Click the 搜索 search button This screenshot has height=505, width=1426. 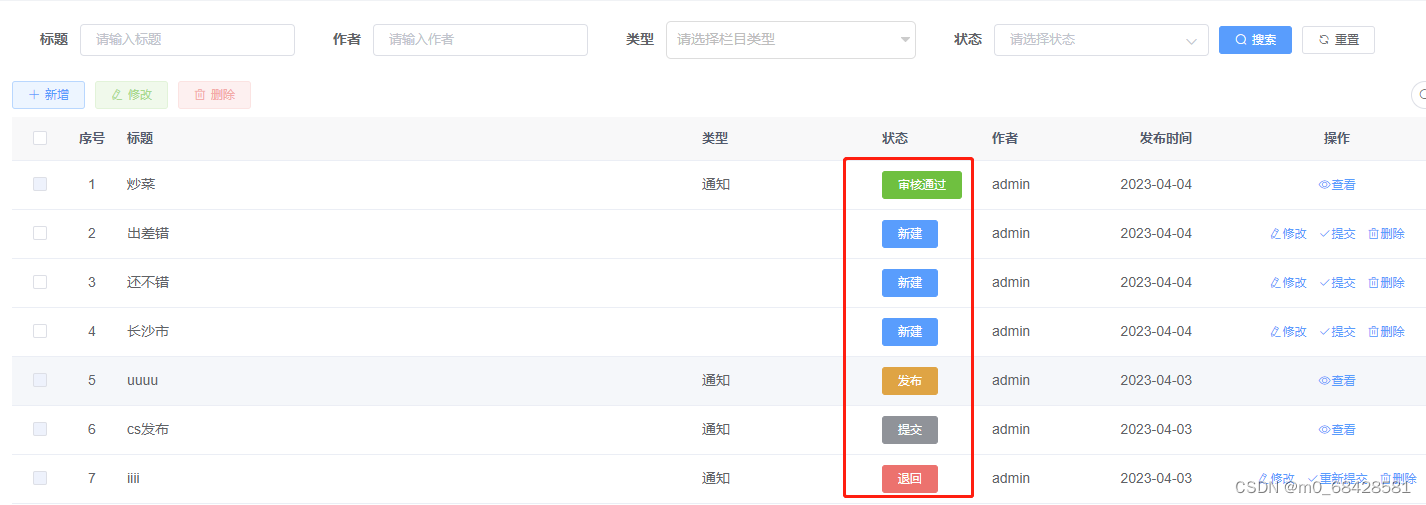[1255, 40]
